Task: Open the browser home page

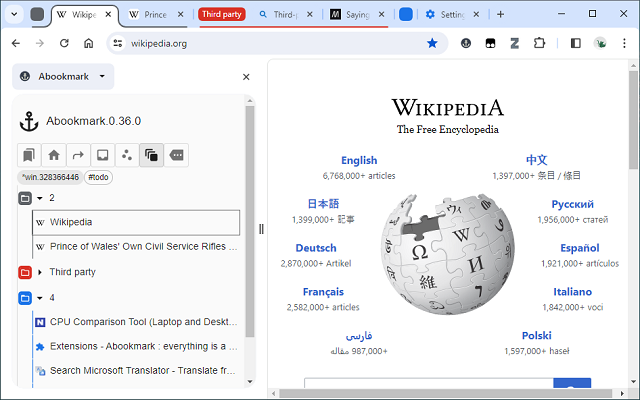Action: pos(89,43)
